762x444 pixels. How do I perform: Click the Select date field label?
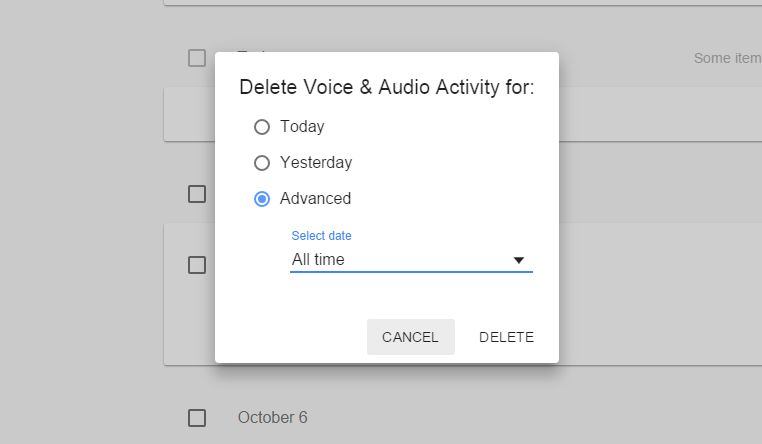tap(321, 236)
